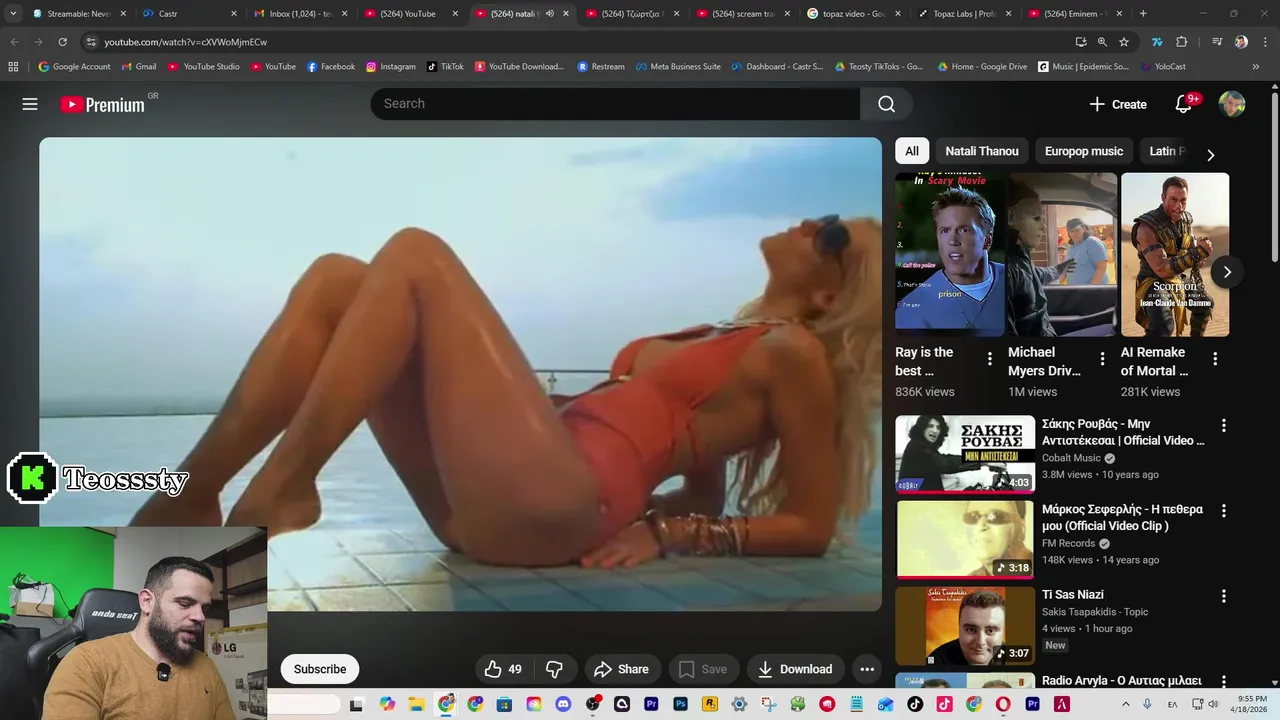Open the browser extensions puzzle icon
Viewport: 1280px width, 720px height.
pyautogui.click(x=1181, y=42)
